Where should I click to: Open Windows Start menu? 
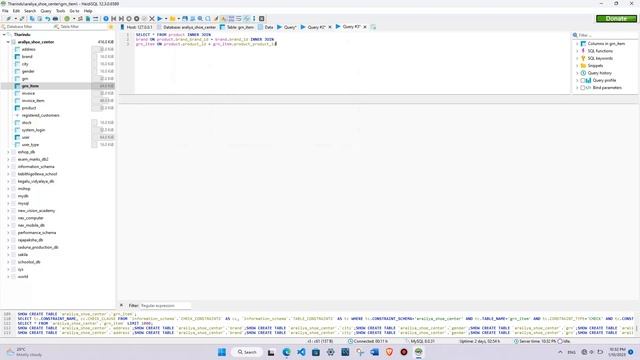(x=222, y=352)
